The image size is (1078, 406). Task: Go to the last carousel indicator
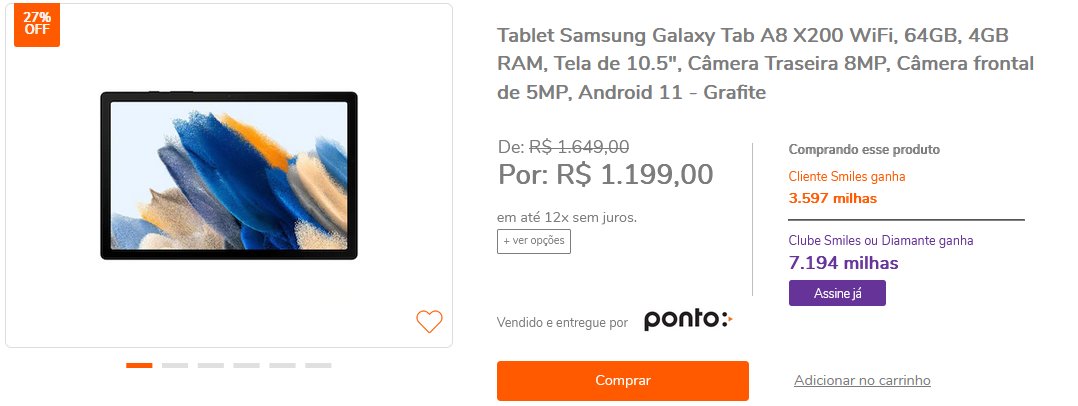(x=318, y=365)
